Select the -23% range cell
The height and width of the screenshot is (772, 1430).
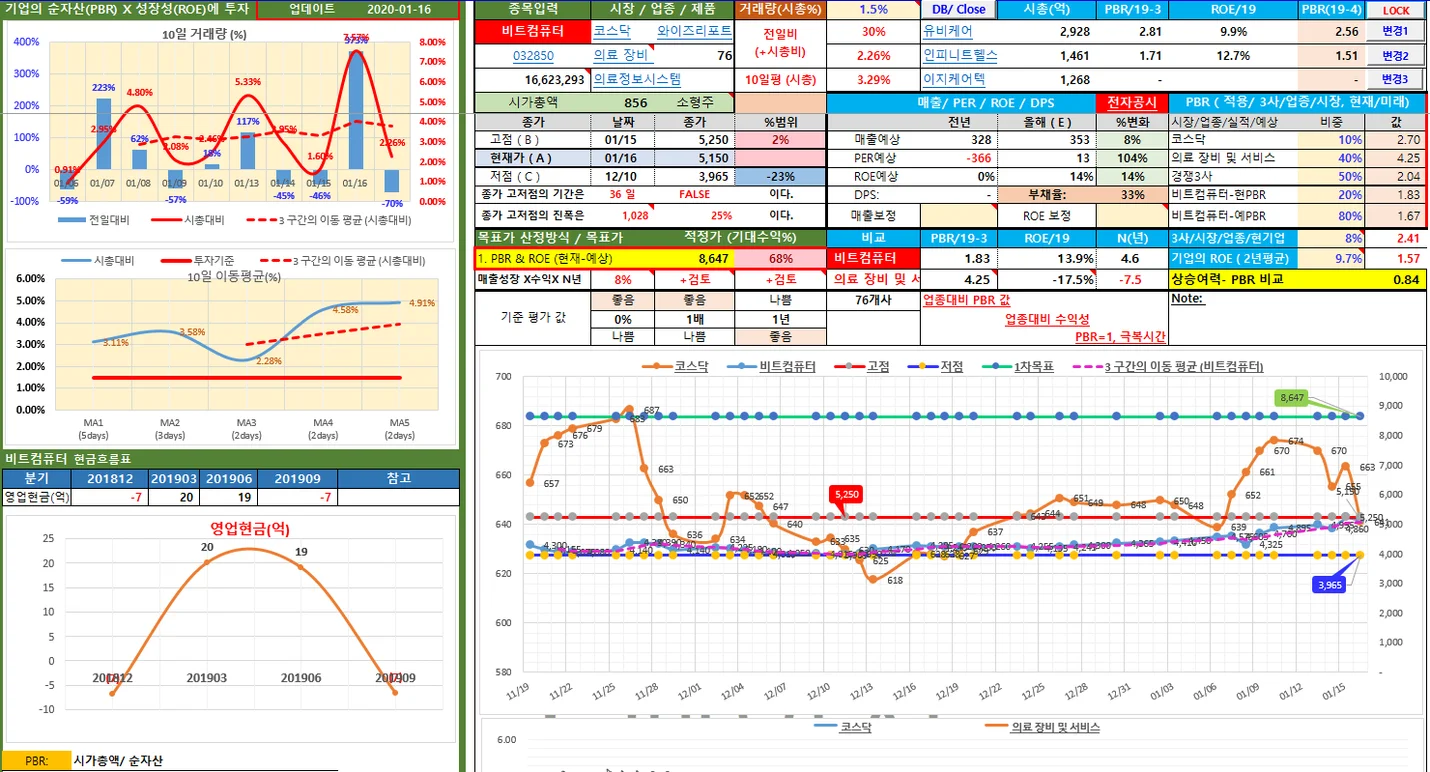pos(780,176)
